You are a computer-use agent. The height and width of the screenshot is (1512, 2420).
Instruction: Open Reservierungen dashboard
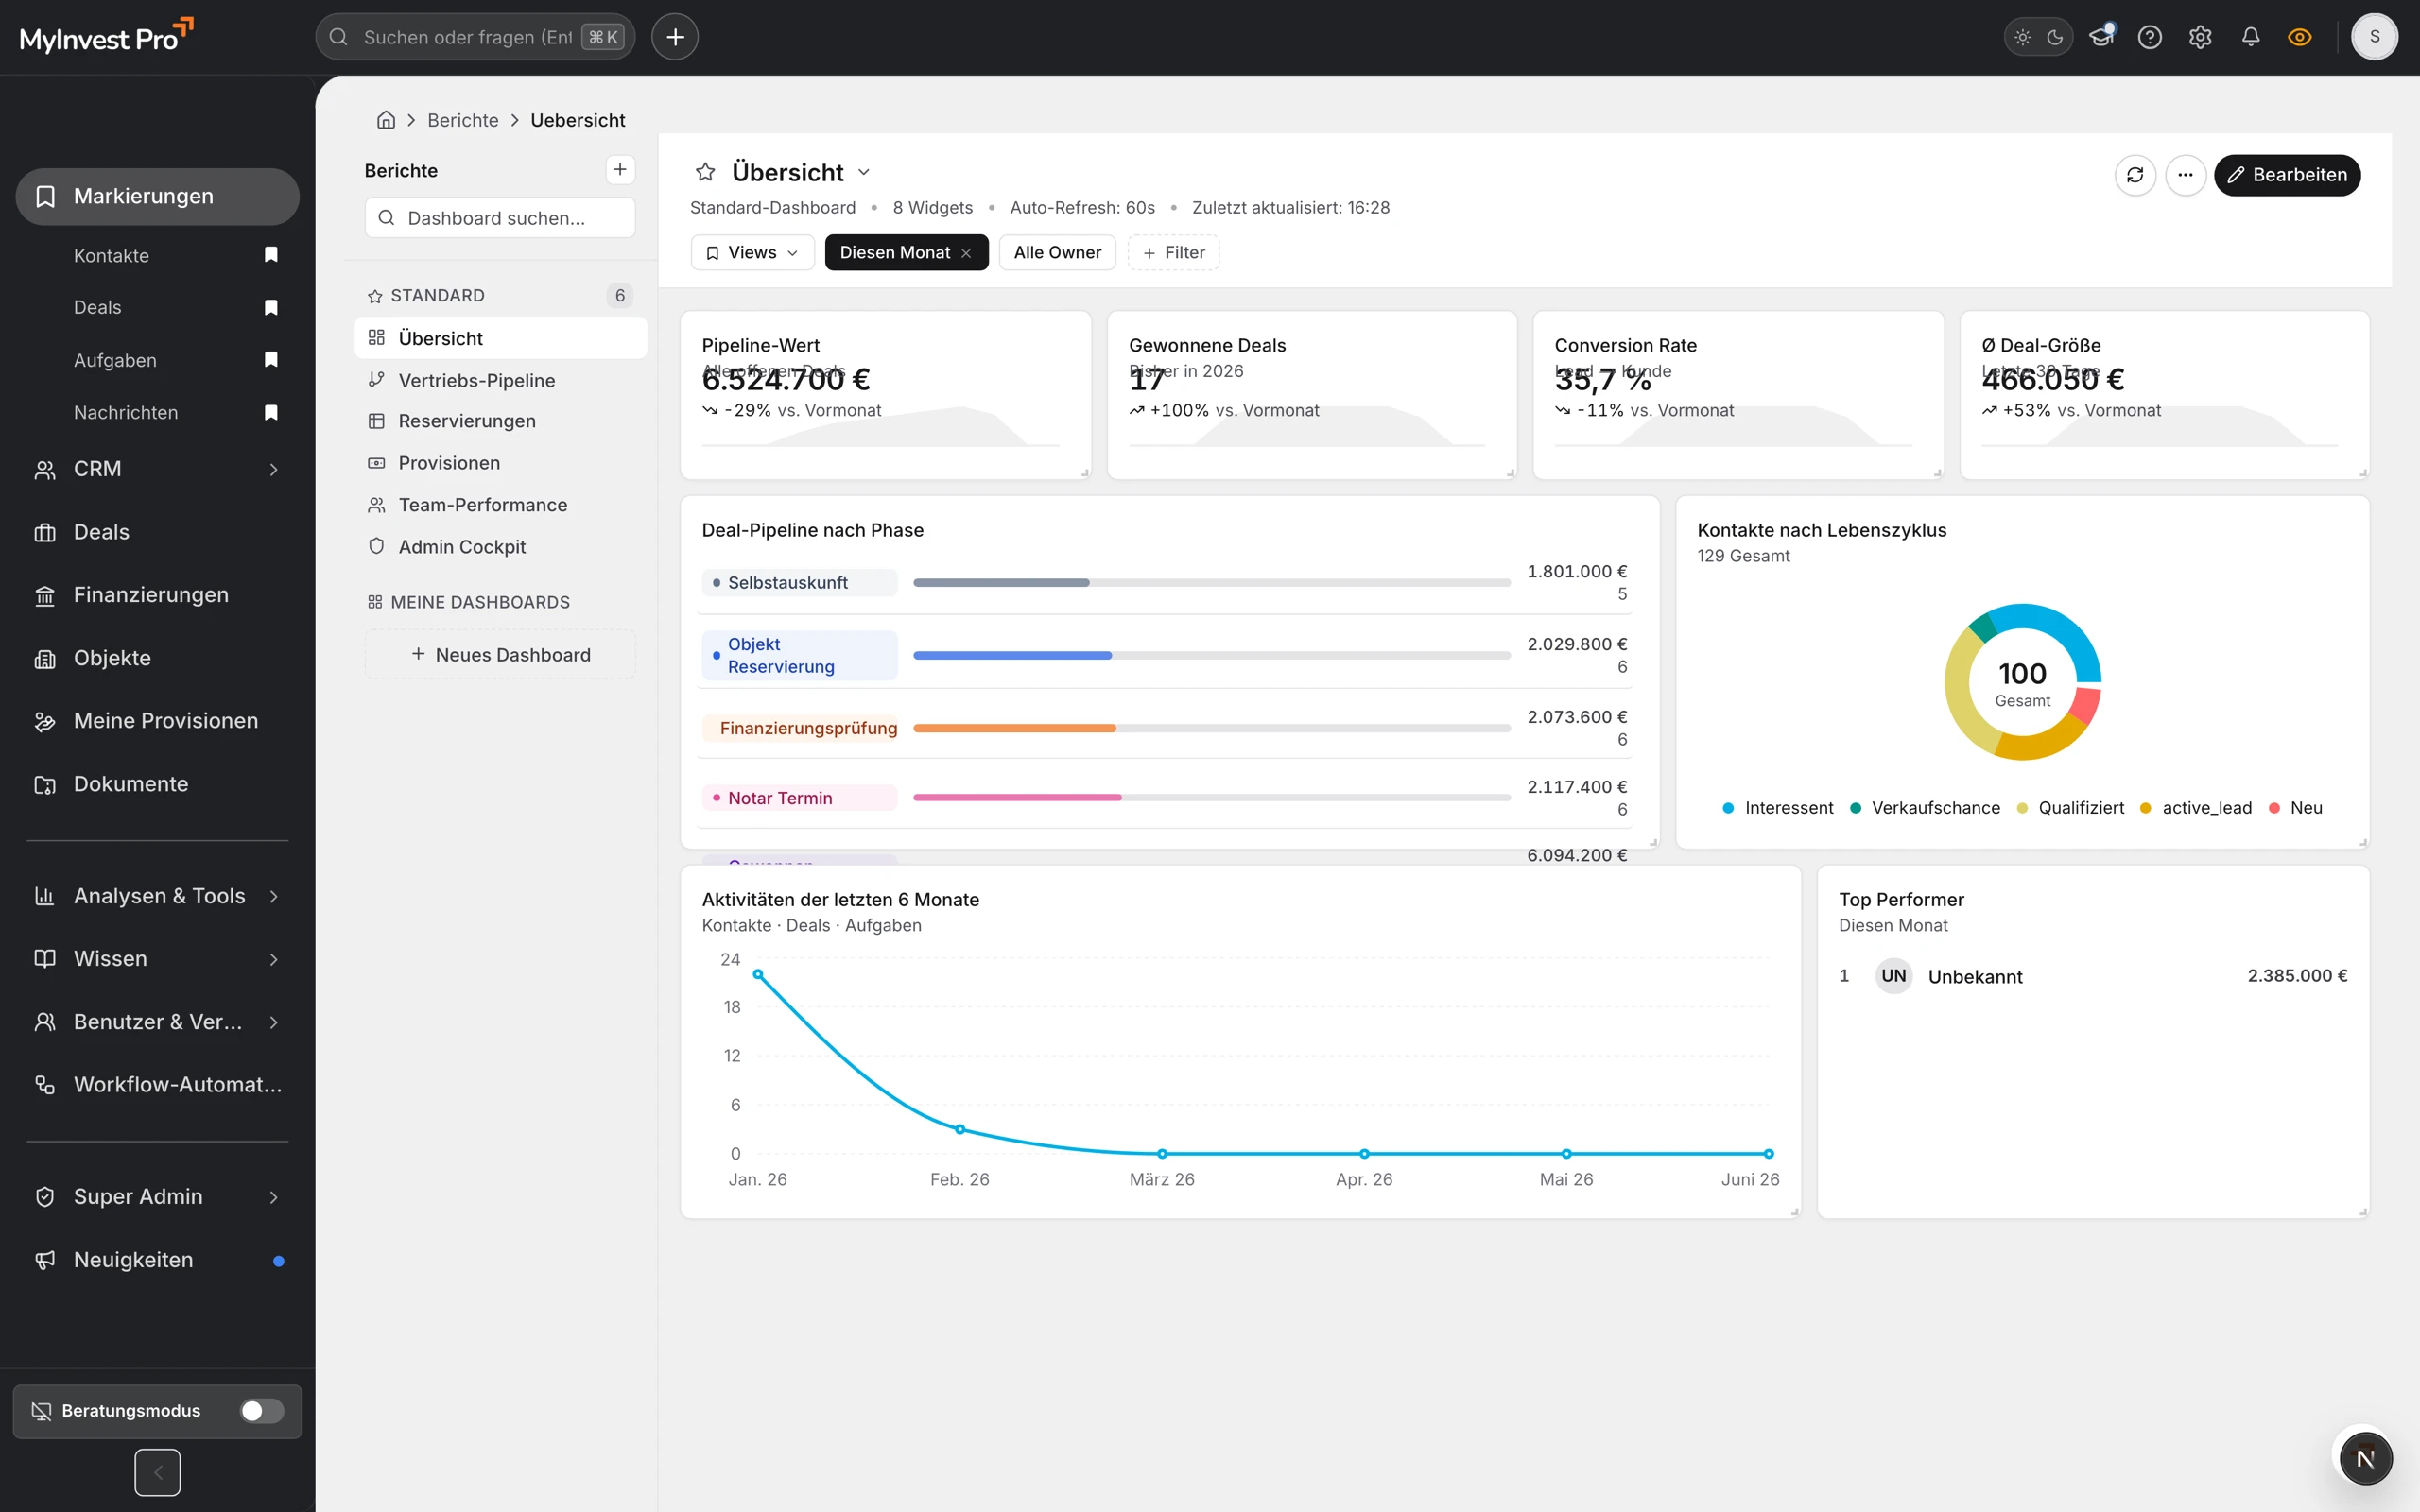tap(501, 421)
